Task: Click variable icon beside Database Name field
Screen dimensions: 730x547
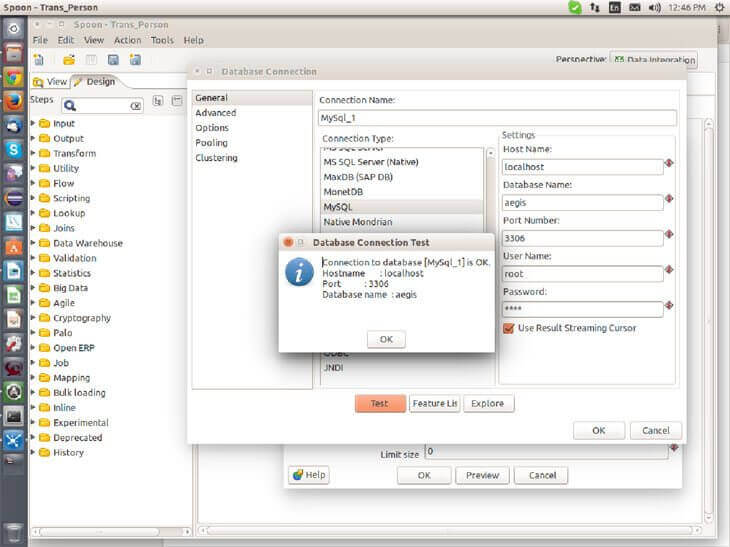Action: [x=669, y=198]
